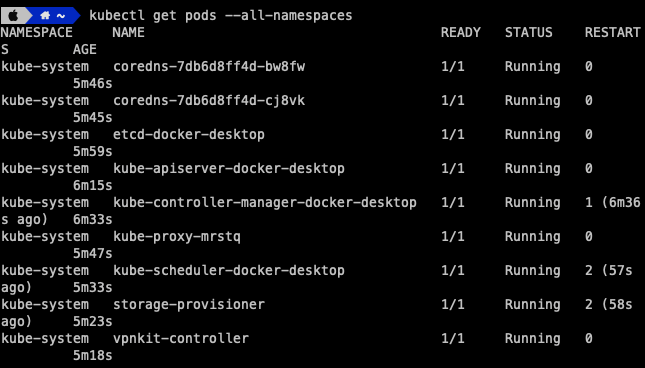Click the home icon in prompt
This screenshot has width=645, height=368.
click(45, 16)
